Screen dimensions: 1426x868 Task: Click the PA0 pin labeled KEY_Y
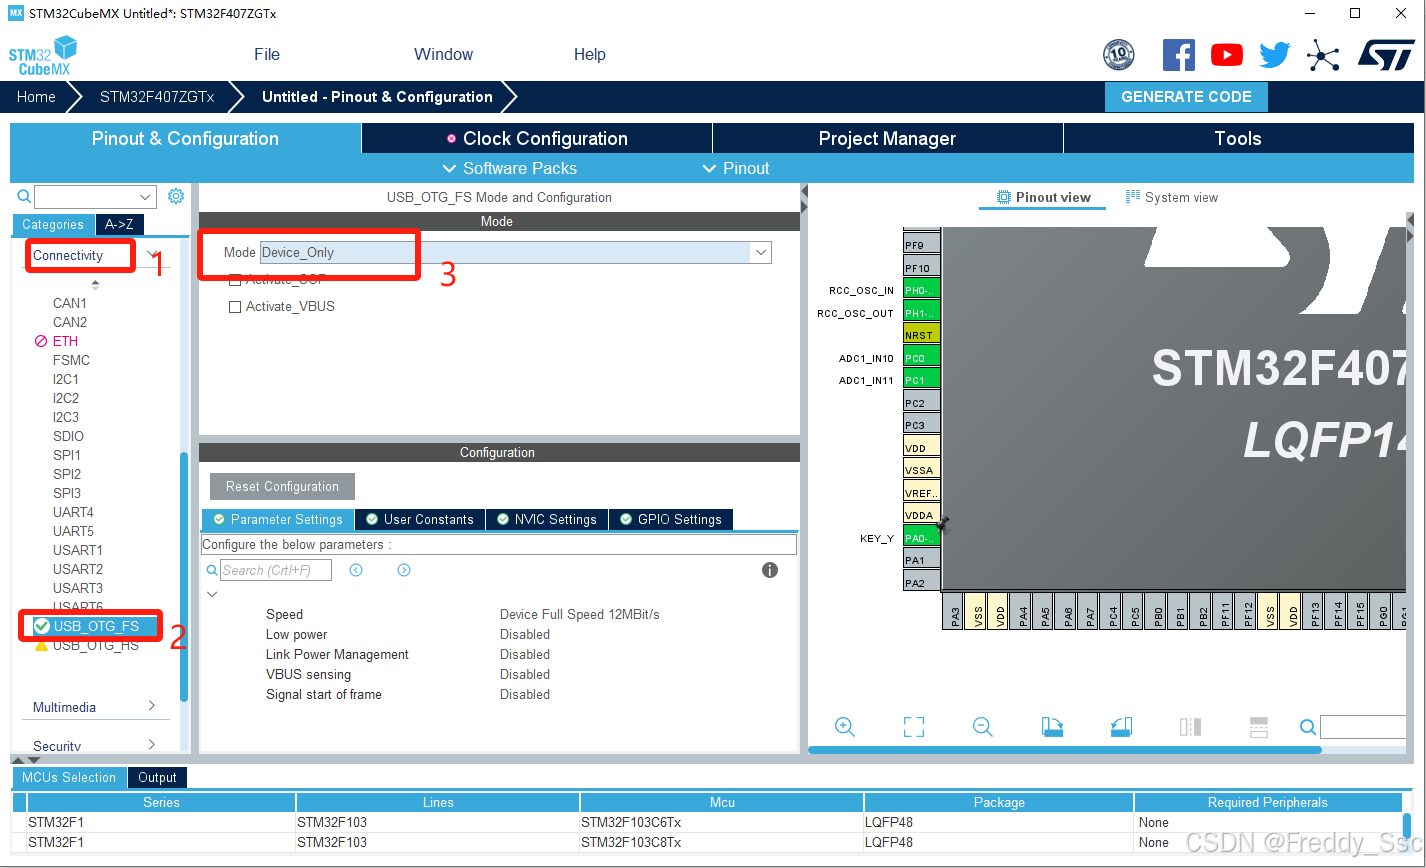pos(921,538)
